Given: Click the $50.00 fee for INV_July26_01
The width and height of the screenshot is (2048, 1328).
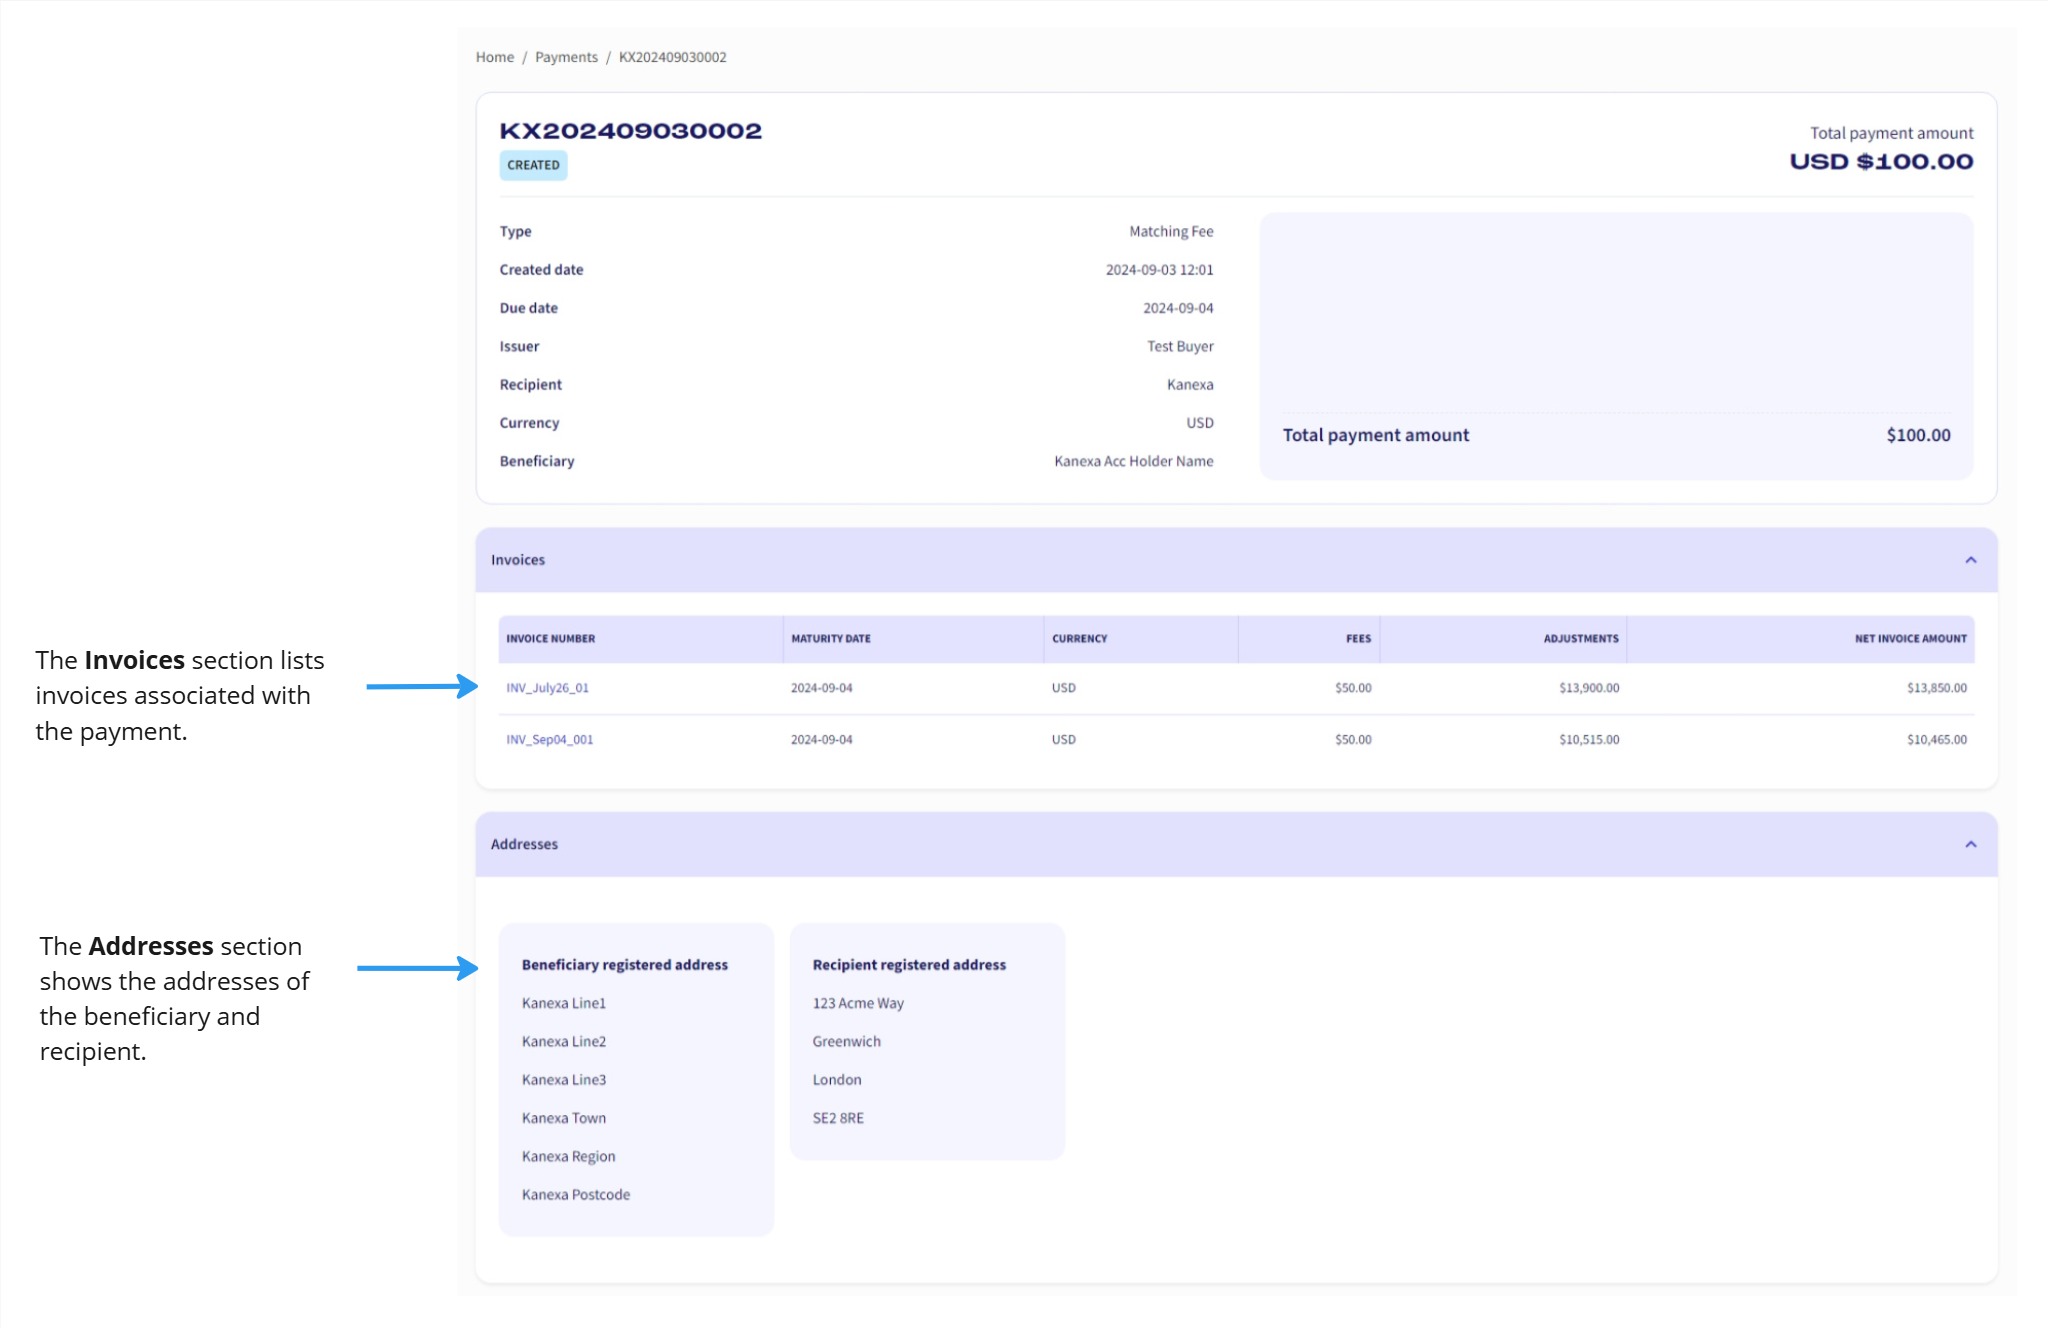Looking at the screenshot, I should [1353, 688].
